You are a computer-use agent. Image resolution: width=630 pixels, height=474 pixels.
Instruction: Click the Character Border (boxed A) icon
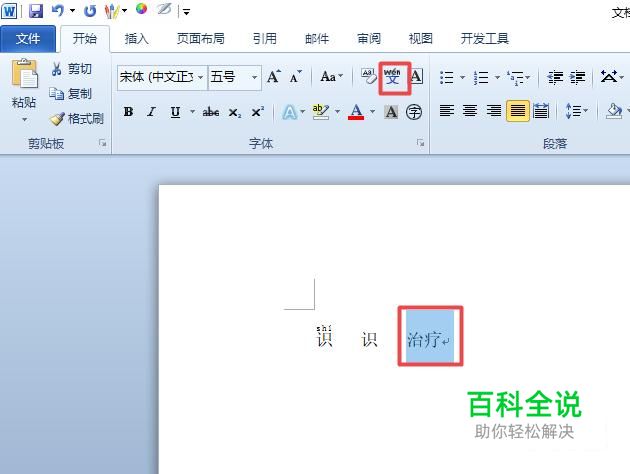(417, 76)
